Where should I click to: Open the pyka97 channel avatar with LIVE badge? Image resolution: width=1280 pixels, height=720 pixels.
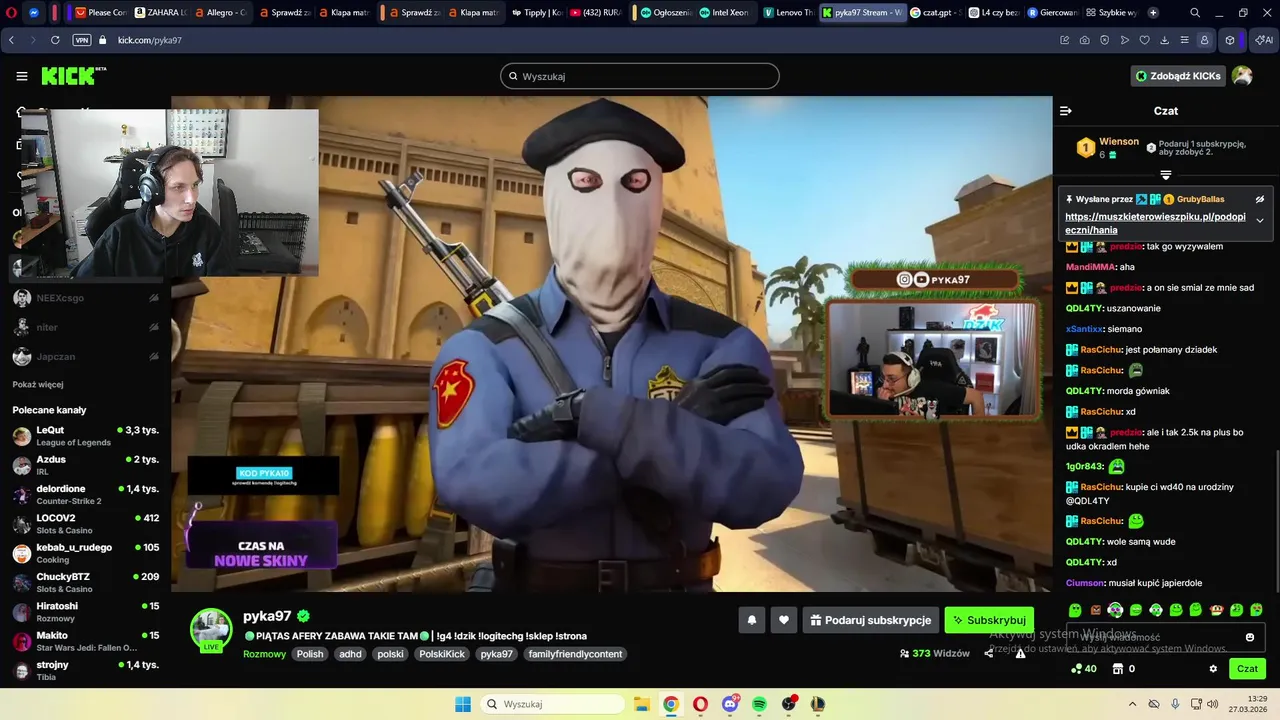pyautogui.click(x=211, y=630)
